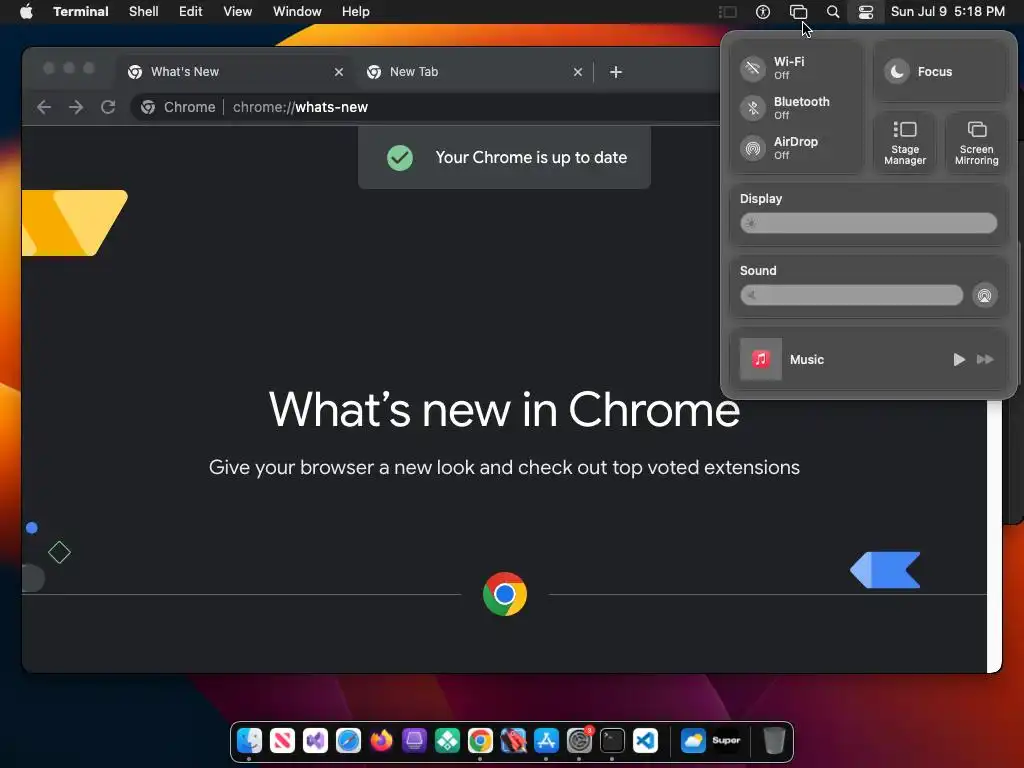Open the Shell menu
The height and width of the screenshot is (768, 1024).
click(x=144, y=12)
